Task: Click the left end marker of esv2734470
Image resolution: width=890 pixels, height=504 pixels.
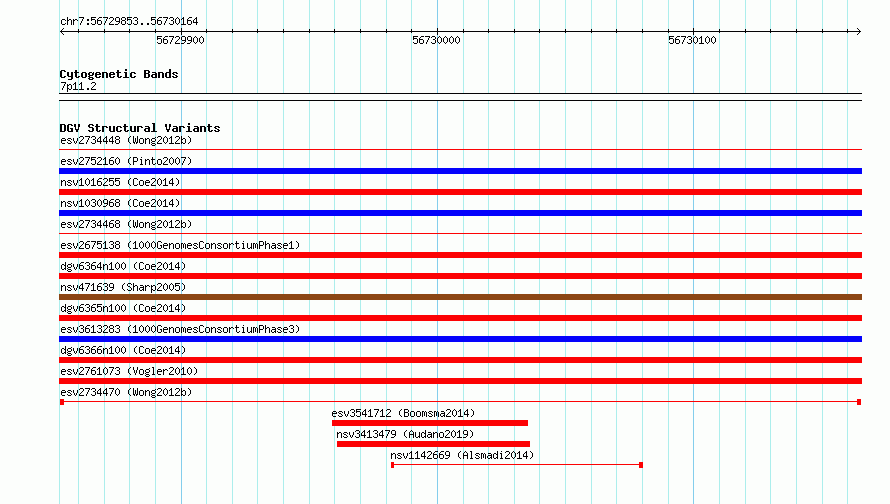Action: pyautogui.click(x=62, y=402)
